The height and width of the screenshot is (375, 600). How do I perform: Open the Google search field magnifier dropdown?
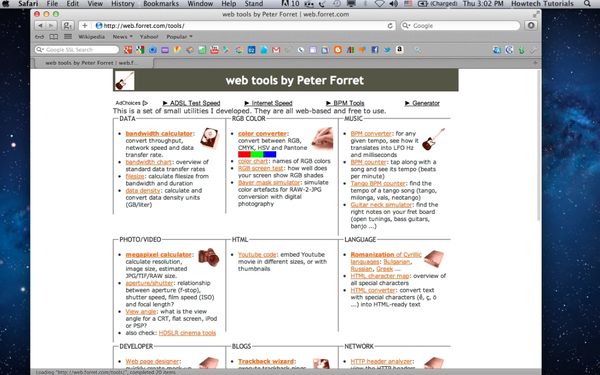406,26
